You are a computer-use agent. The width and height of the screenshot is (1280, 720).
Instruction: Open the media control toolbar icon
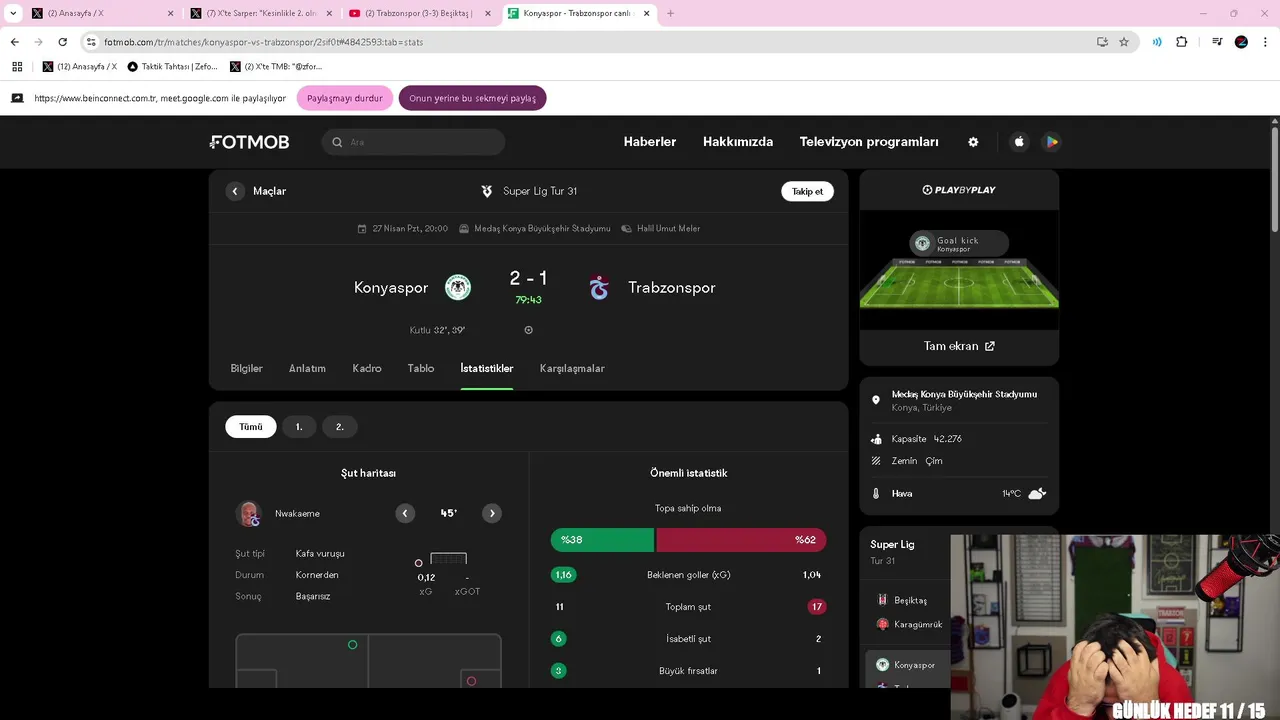[x=1217, y=42]
